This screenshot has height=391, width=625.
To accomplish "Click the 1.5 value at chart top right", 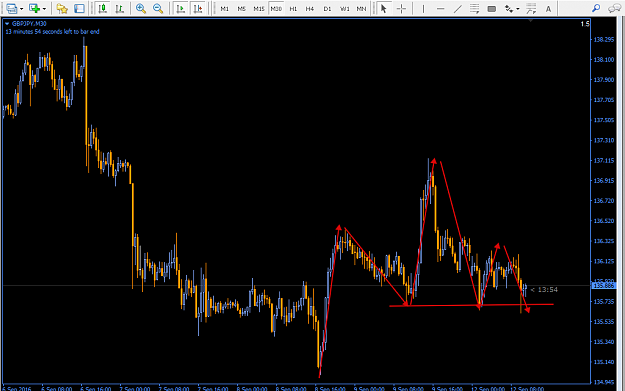I will tap(584, 24).
